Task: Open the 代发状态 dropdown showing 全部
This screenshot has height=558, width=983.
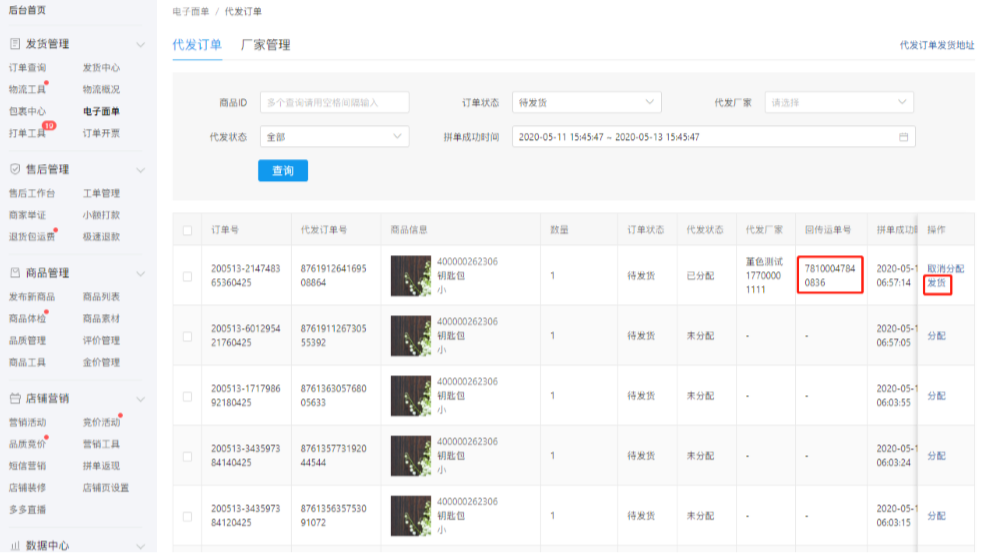Action: click(x=333, y=137)
